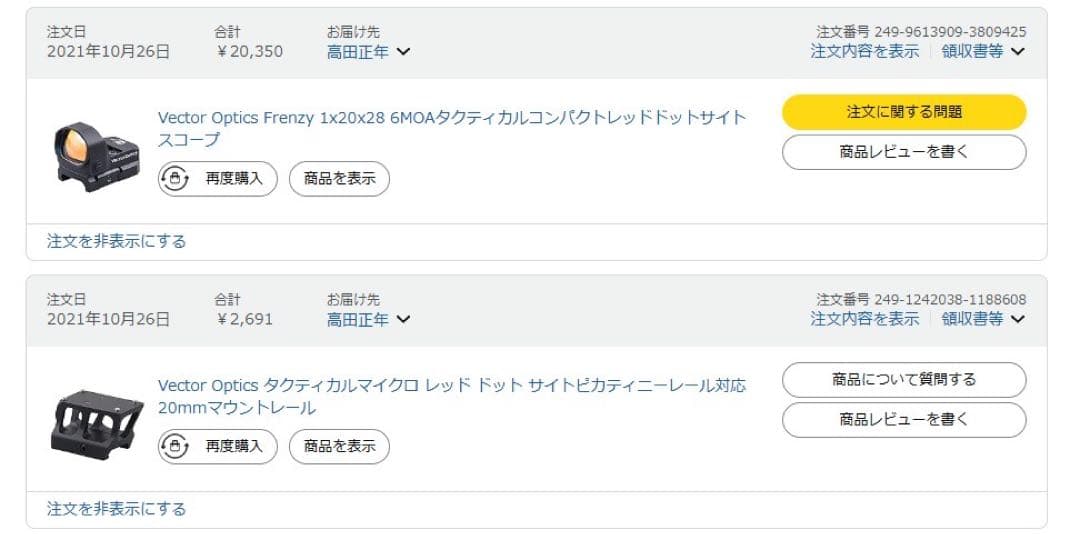Click 商品を表示 for the Frenzy sight

tap(339, 179)
